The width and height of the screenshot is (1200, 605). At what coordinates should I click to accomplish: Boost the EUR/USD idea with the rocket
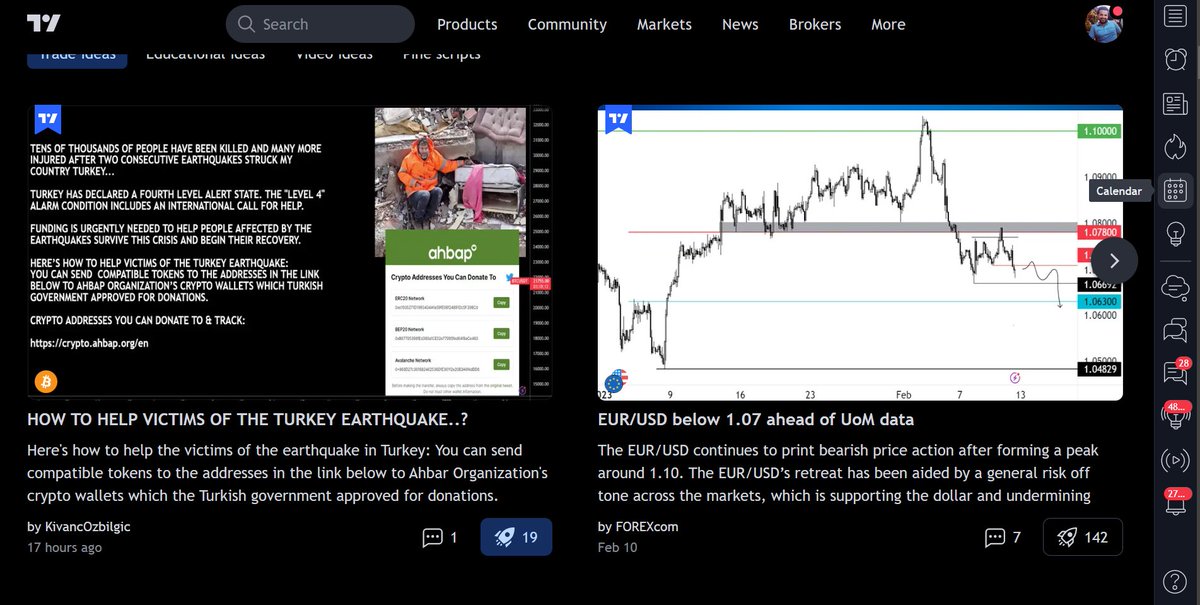[1082, 537]
